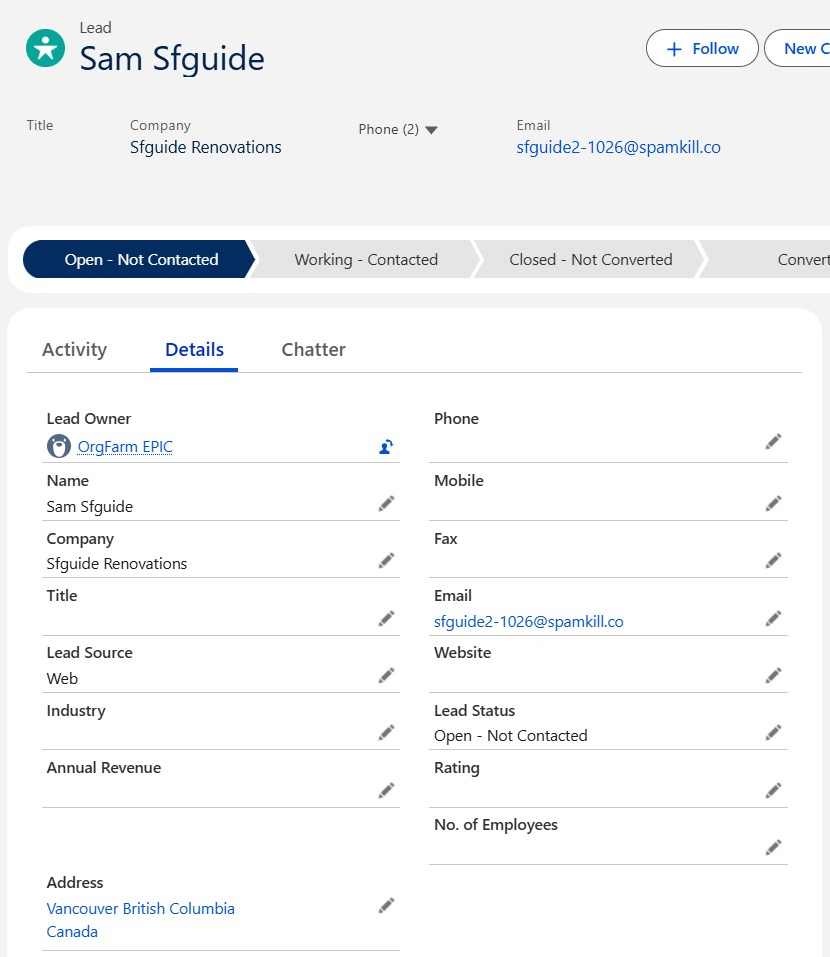Viewport: 830px width, 957px height.
Task: Open the Activity tab
Action: tap(74, 350)
